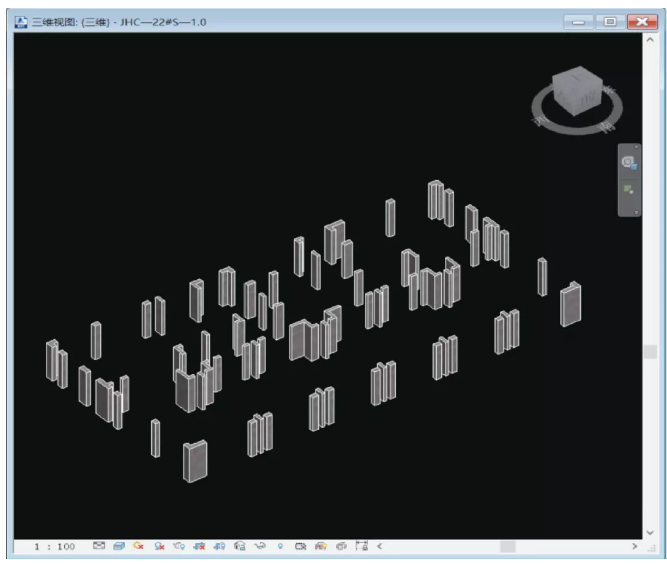Open the Detail Level options
The image size is (667, 564).
click(x=99, y=546)
